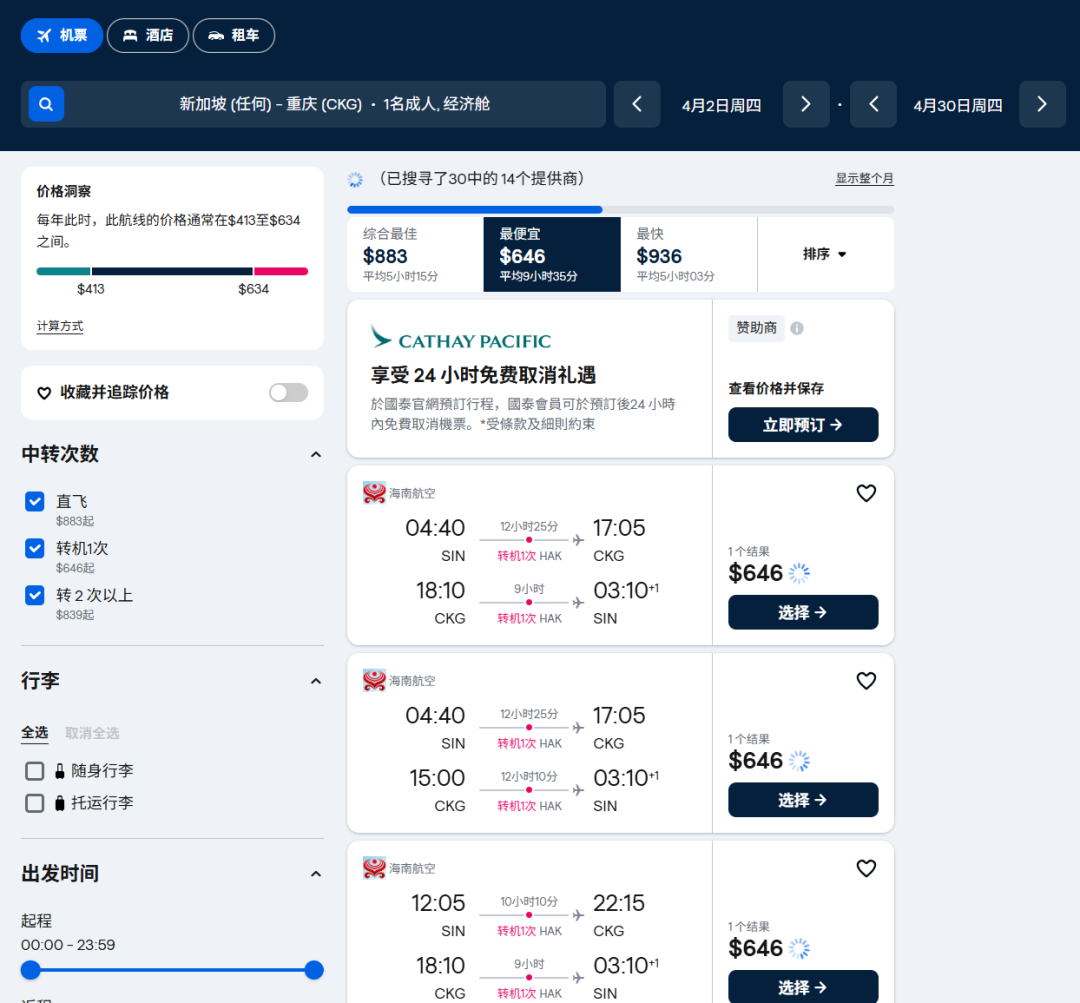Image resolution: width=1080 pixels, height=1003 pixels.
Task: Toggle 收藏并追踪价格 switch on
Action: point(288,392)
